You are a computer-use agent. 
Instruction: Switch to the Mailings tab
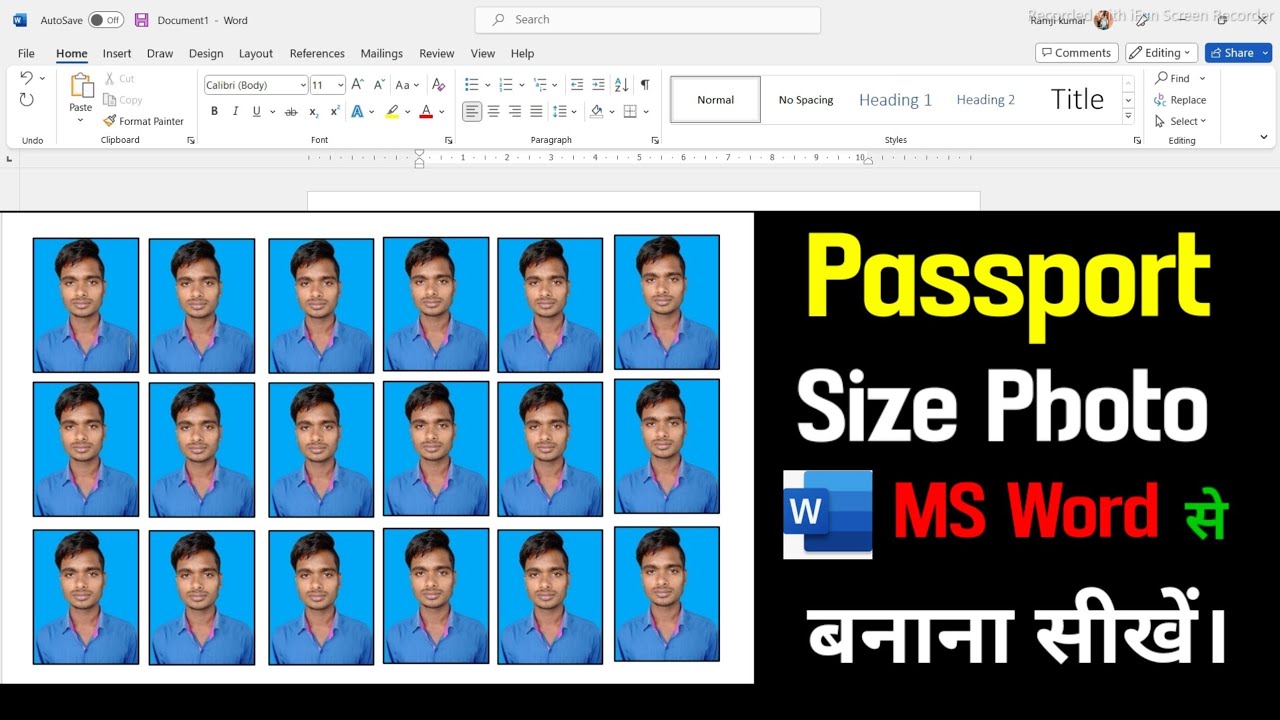tap(382, 53)
